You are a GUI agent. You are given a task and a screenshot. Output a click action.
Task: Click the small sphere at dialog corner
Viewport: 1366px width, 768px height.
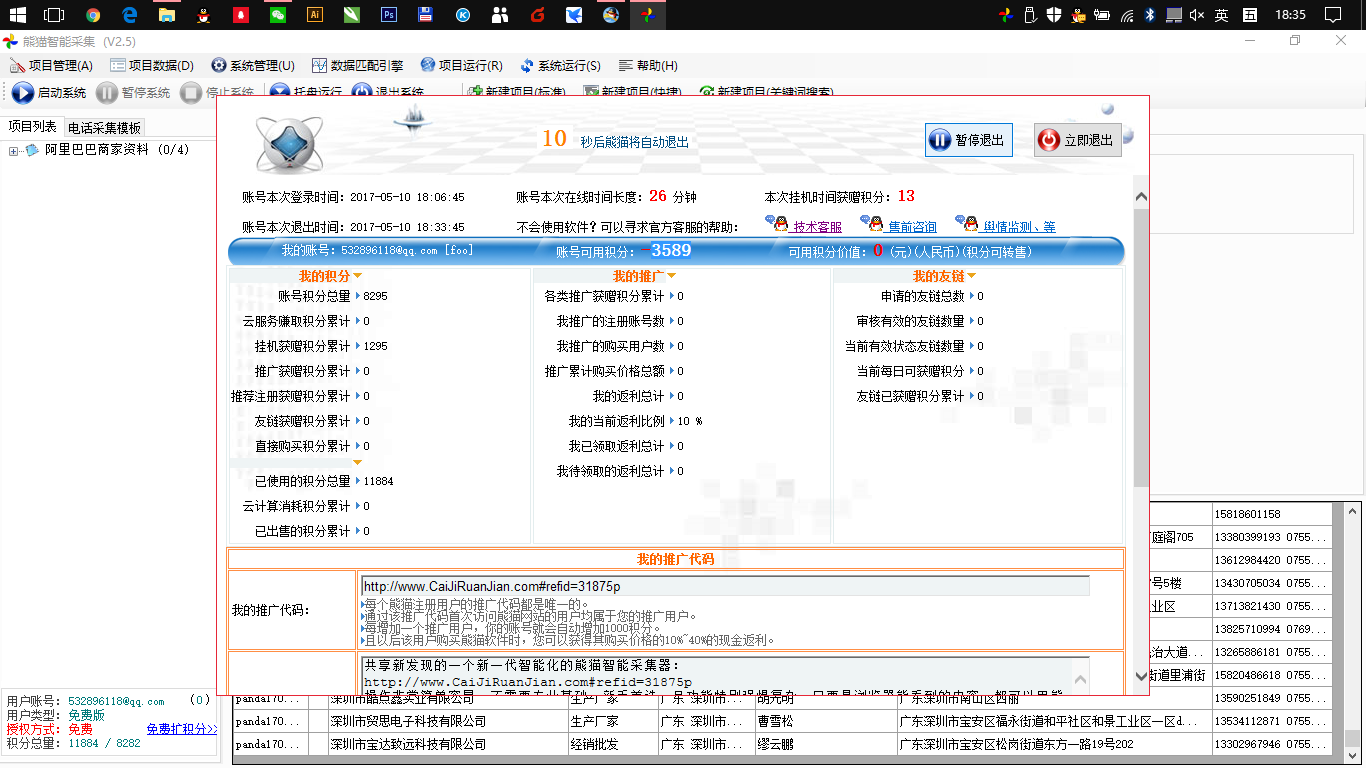pos(1107,109)
